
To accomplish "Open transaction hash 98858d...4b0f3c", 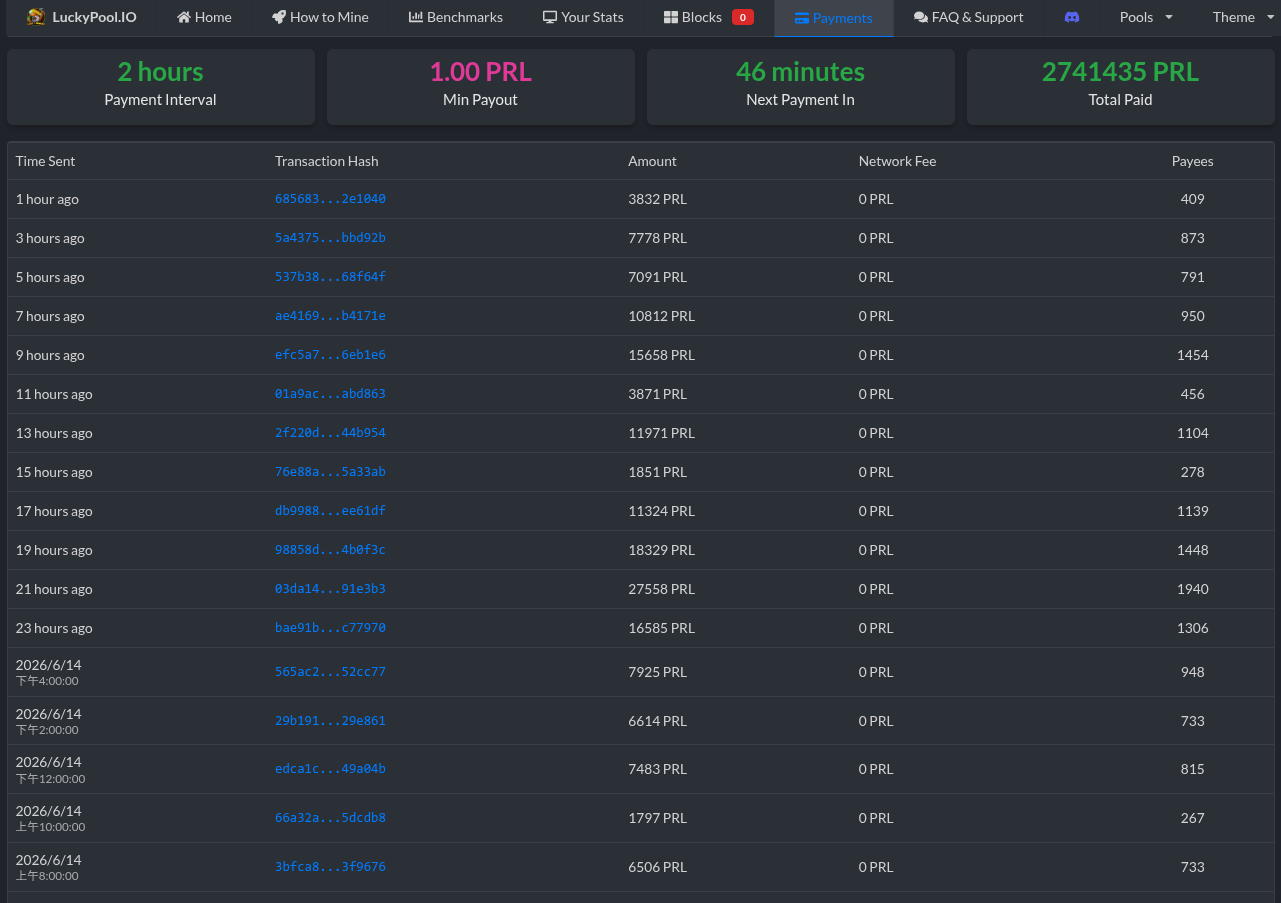I will (330, 550).
